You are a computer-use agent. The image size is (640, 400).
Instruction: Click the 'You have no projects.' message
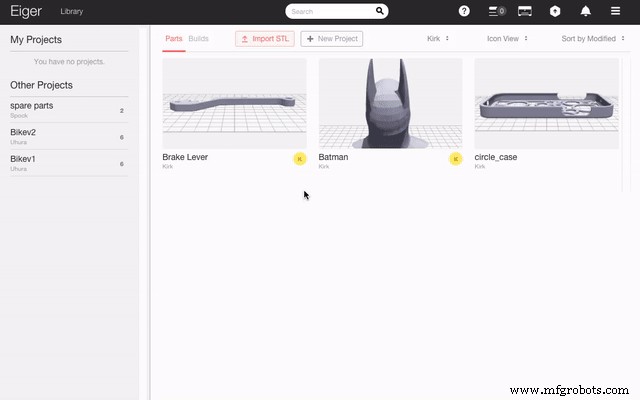click(69, 62)
